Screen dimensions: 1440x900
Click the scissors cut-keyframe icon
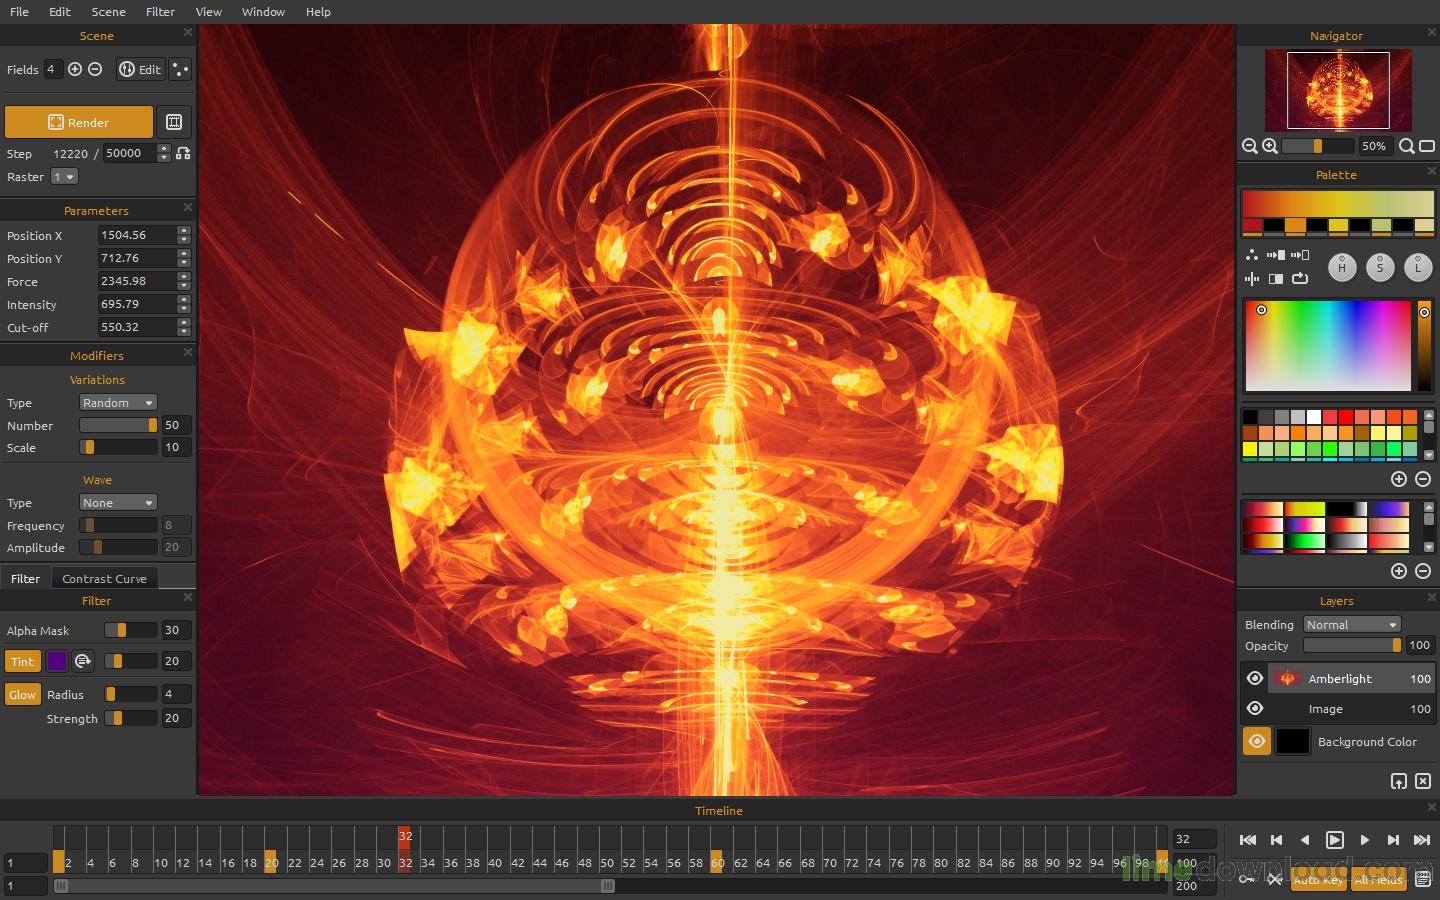(x=1274, y=880)
